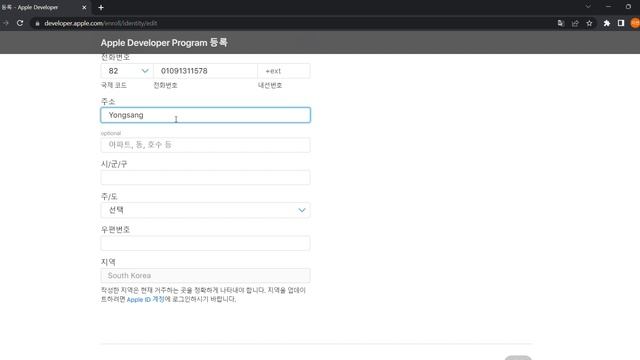The height and width of the screenshot is (360, 640).
Task: Open the Google Translate icon in address bar
Action: pos(561,23)
